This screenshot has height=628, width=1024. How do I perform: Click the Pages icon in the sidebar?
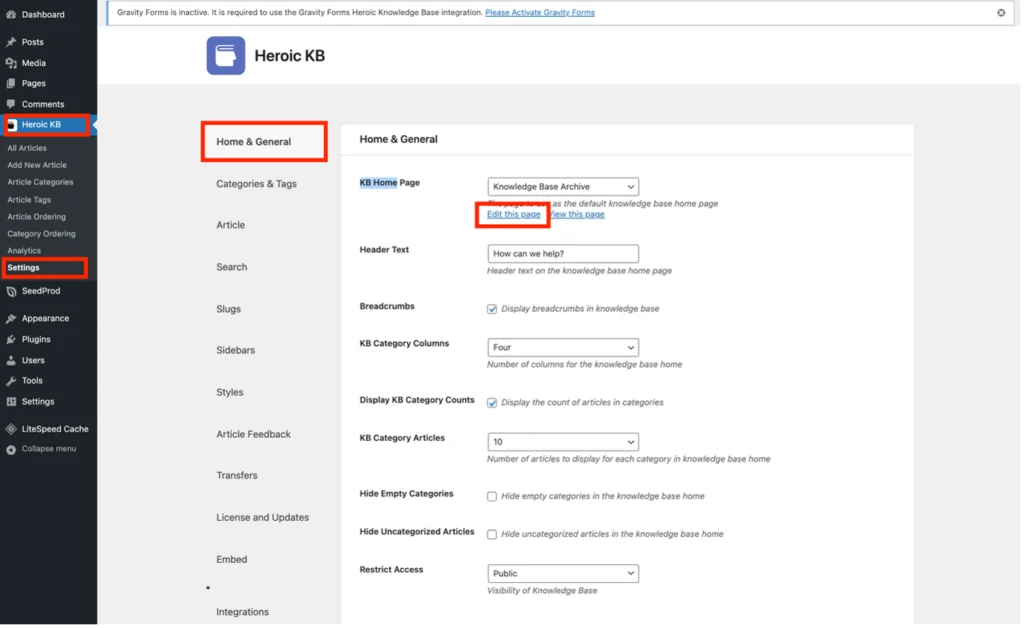pyautogui.click(x=11, y=84)
